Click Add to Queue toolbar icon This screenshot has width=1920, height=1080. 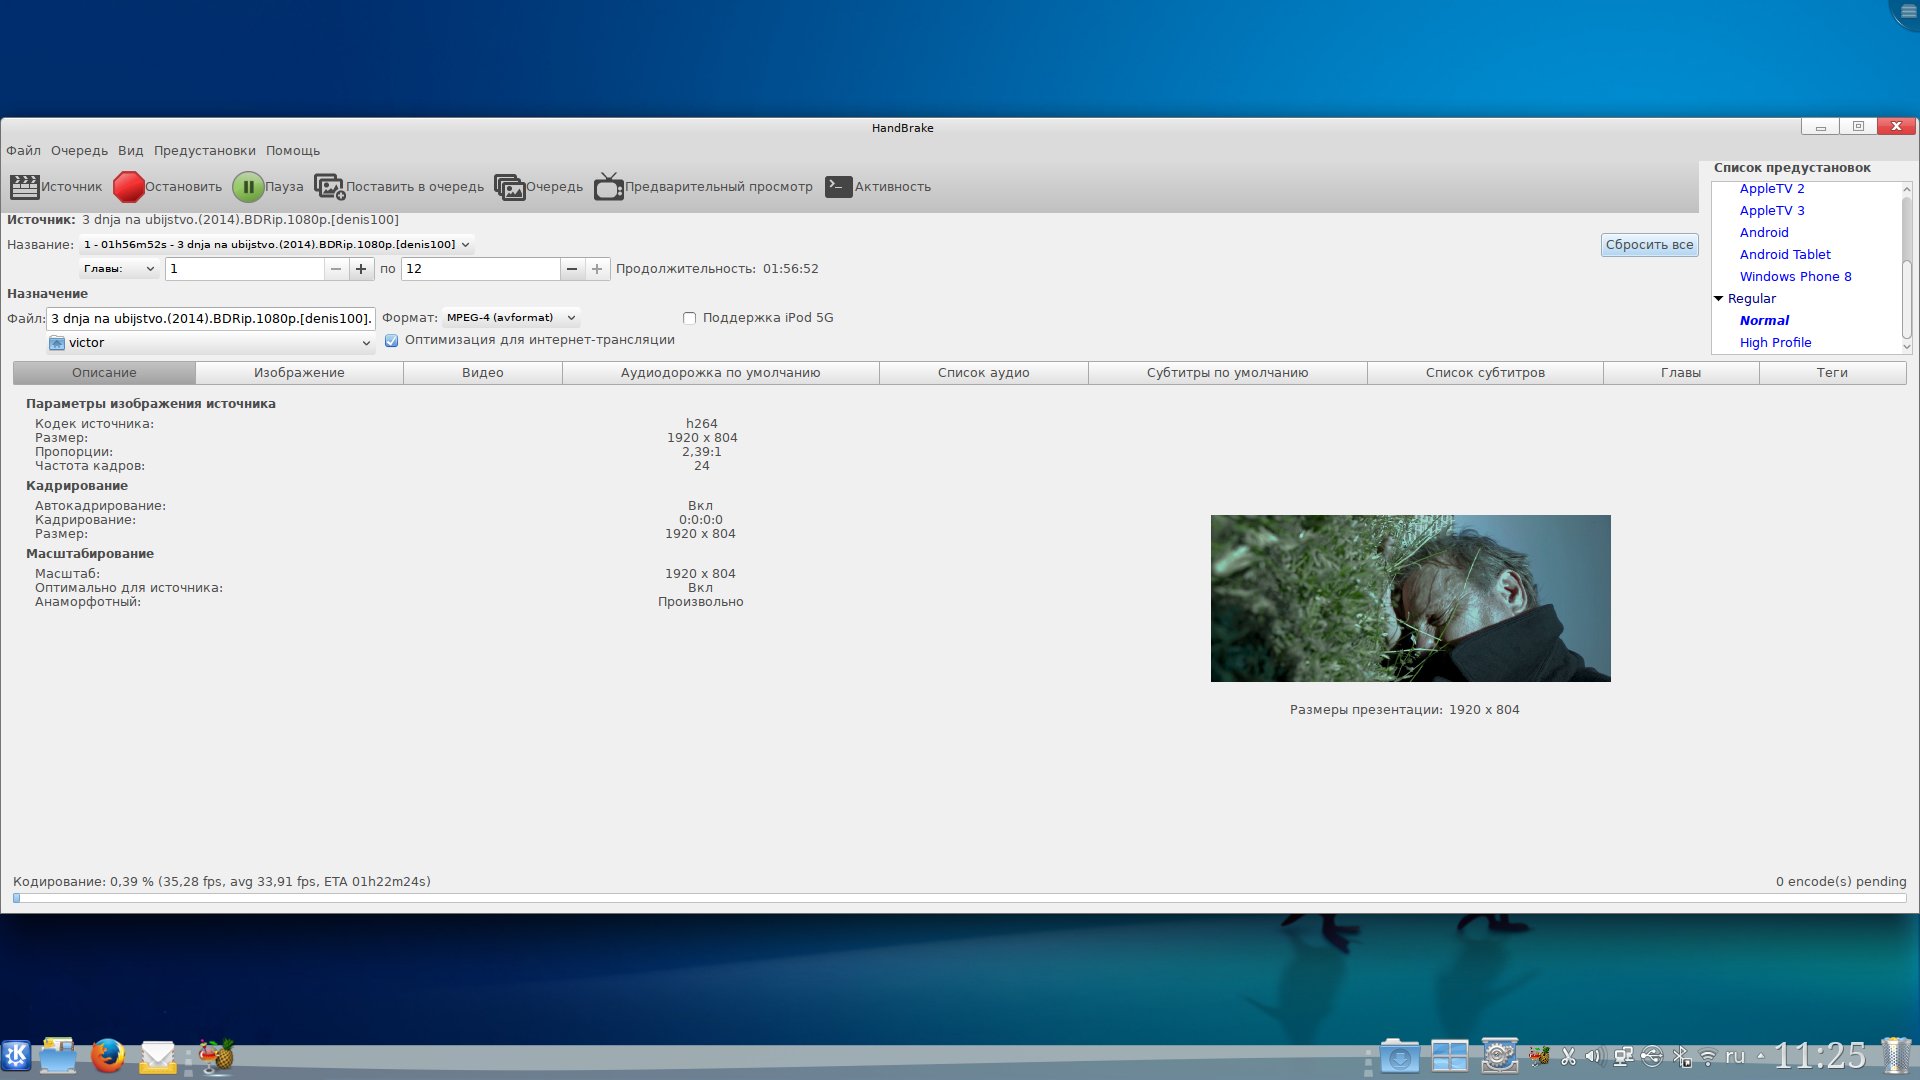pos(329,187)
